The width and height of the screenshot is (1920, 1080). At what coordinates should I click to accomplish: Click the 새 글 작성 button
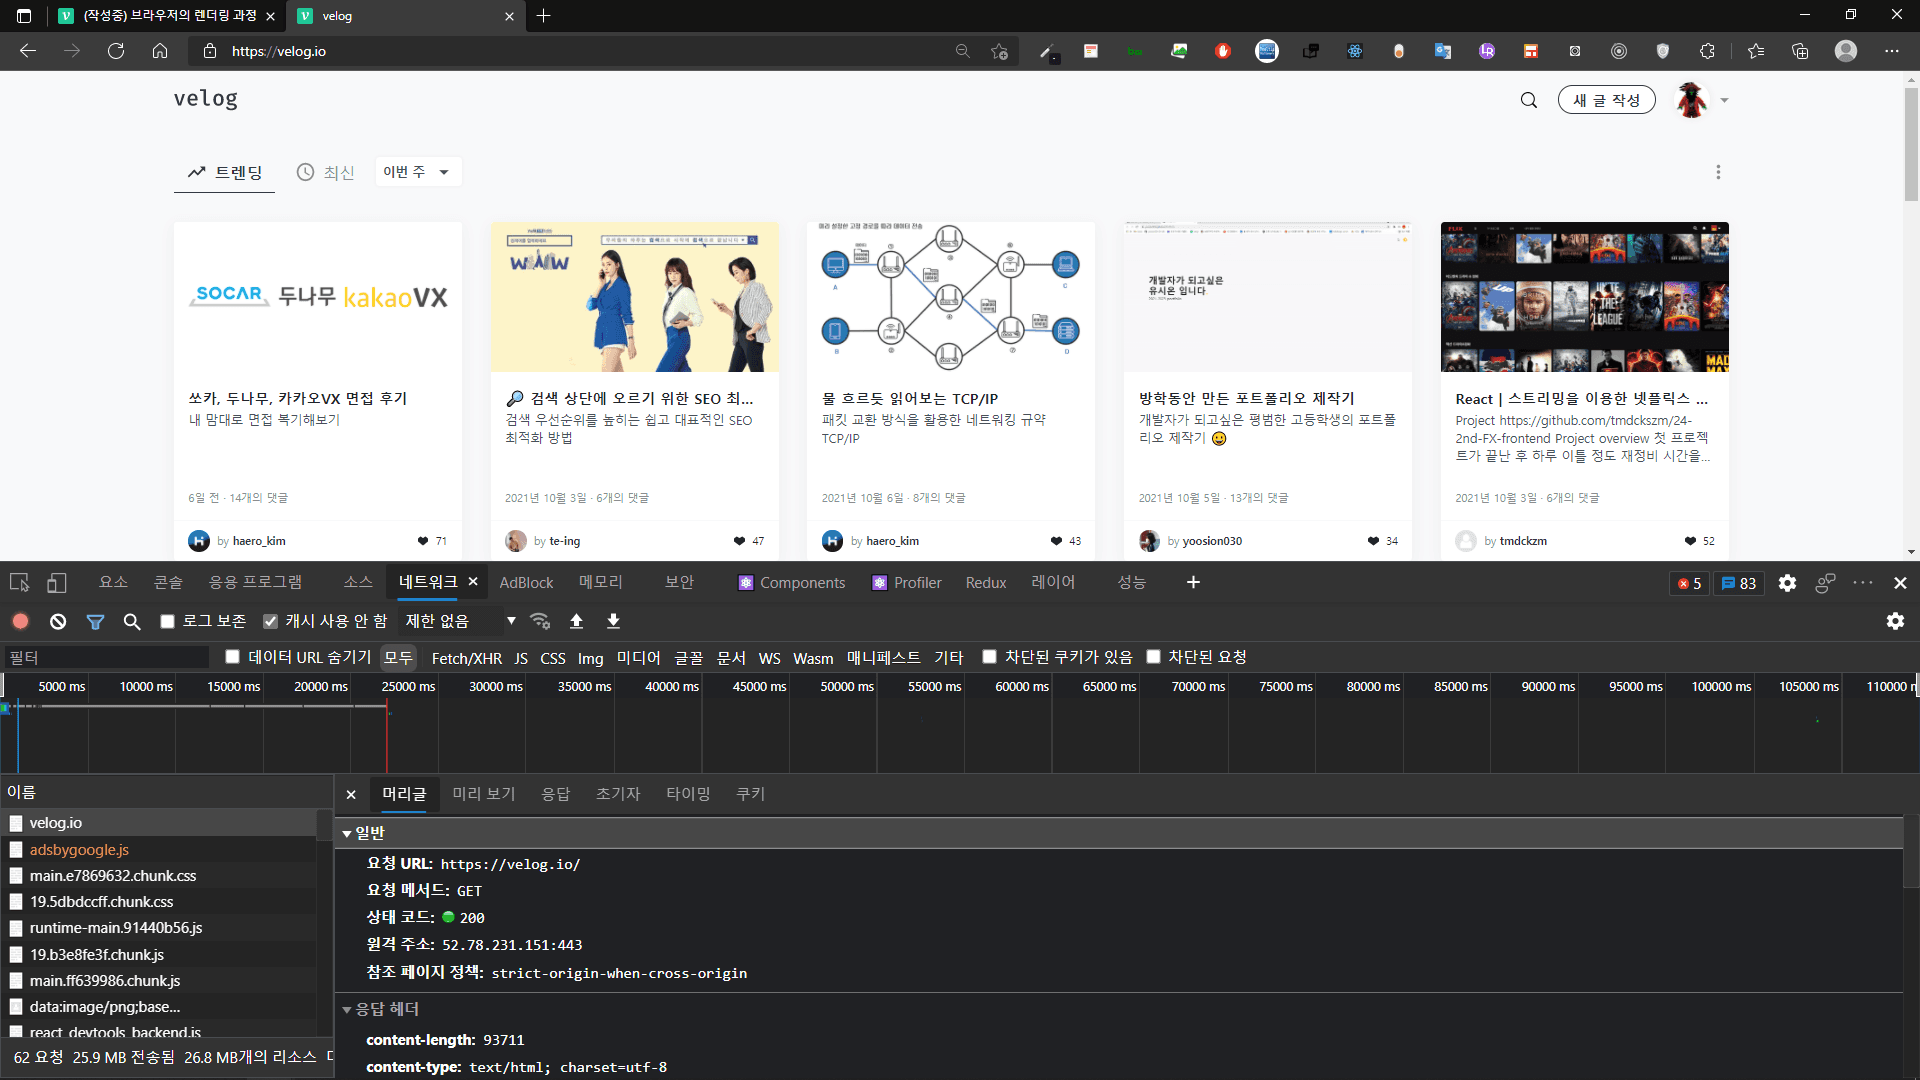click(x=1606, y=100)
